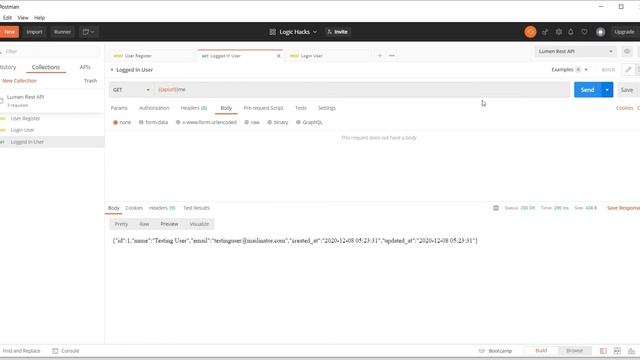The width and height of the screenshot is (640, 360).
Task: Switch to the Test Results tab
Action: (196, 208)
